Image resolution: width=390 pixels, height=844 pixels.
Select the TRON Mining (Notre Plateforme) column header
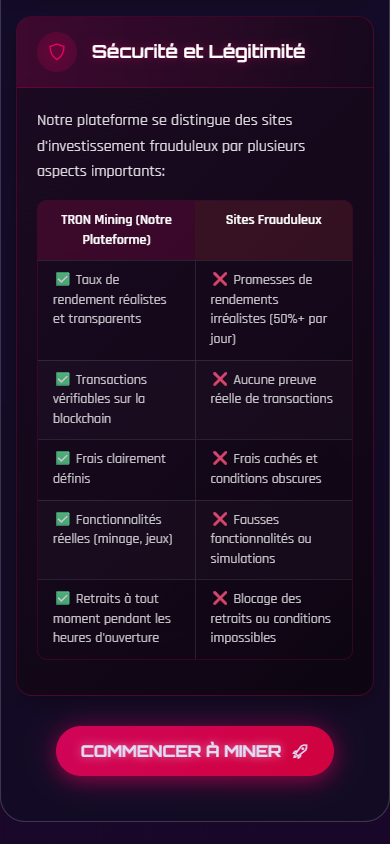point(117,230)
